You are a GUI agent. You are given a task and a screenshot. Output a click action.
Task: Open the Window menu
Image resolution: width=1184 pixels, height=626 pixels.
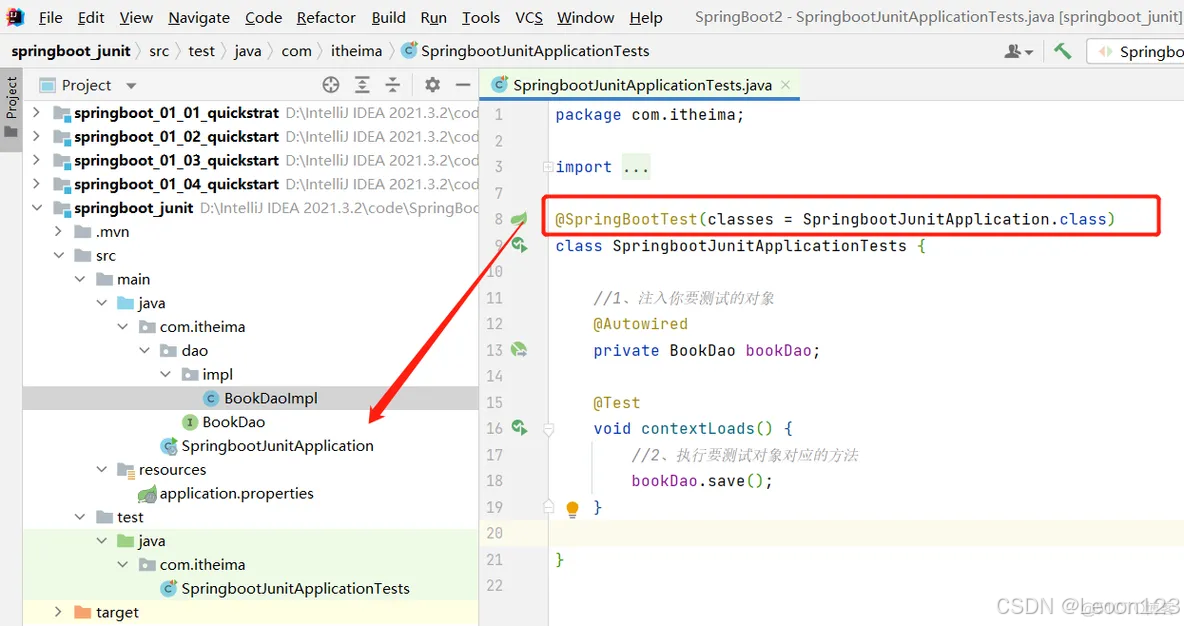tap(585, 17)
